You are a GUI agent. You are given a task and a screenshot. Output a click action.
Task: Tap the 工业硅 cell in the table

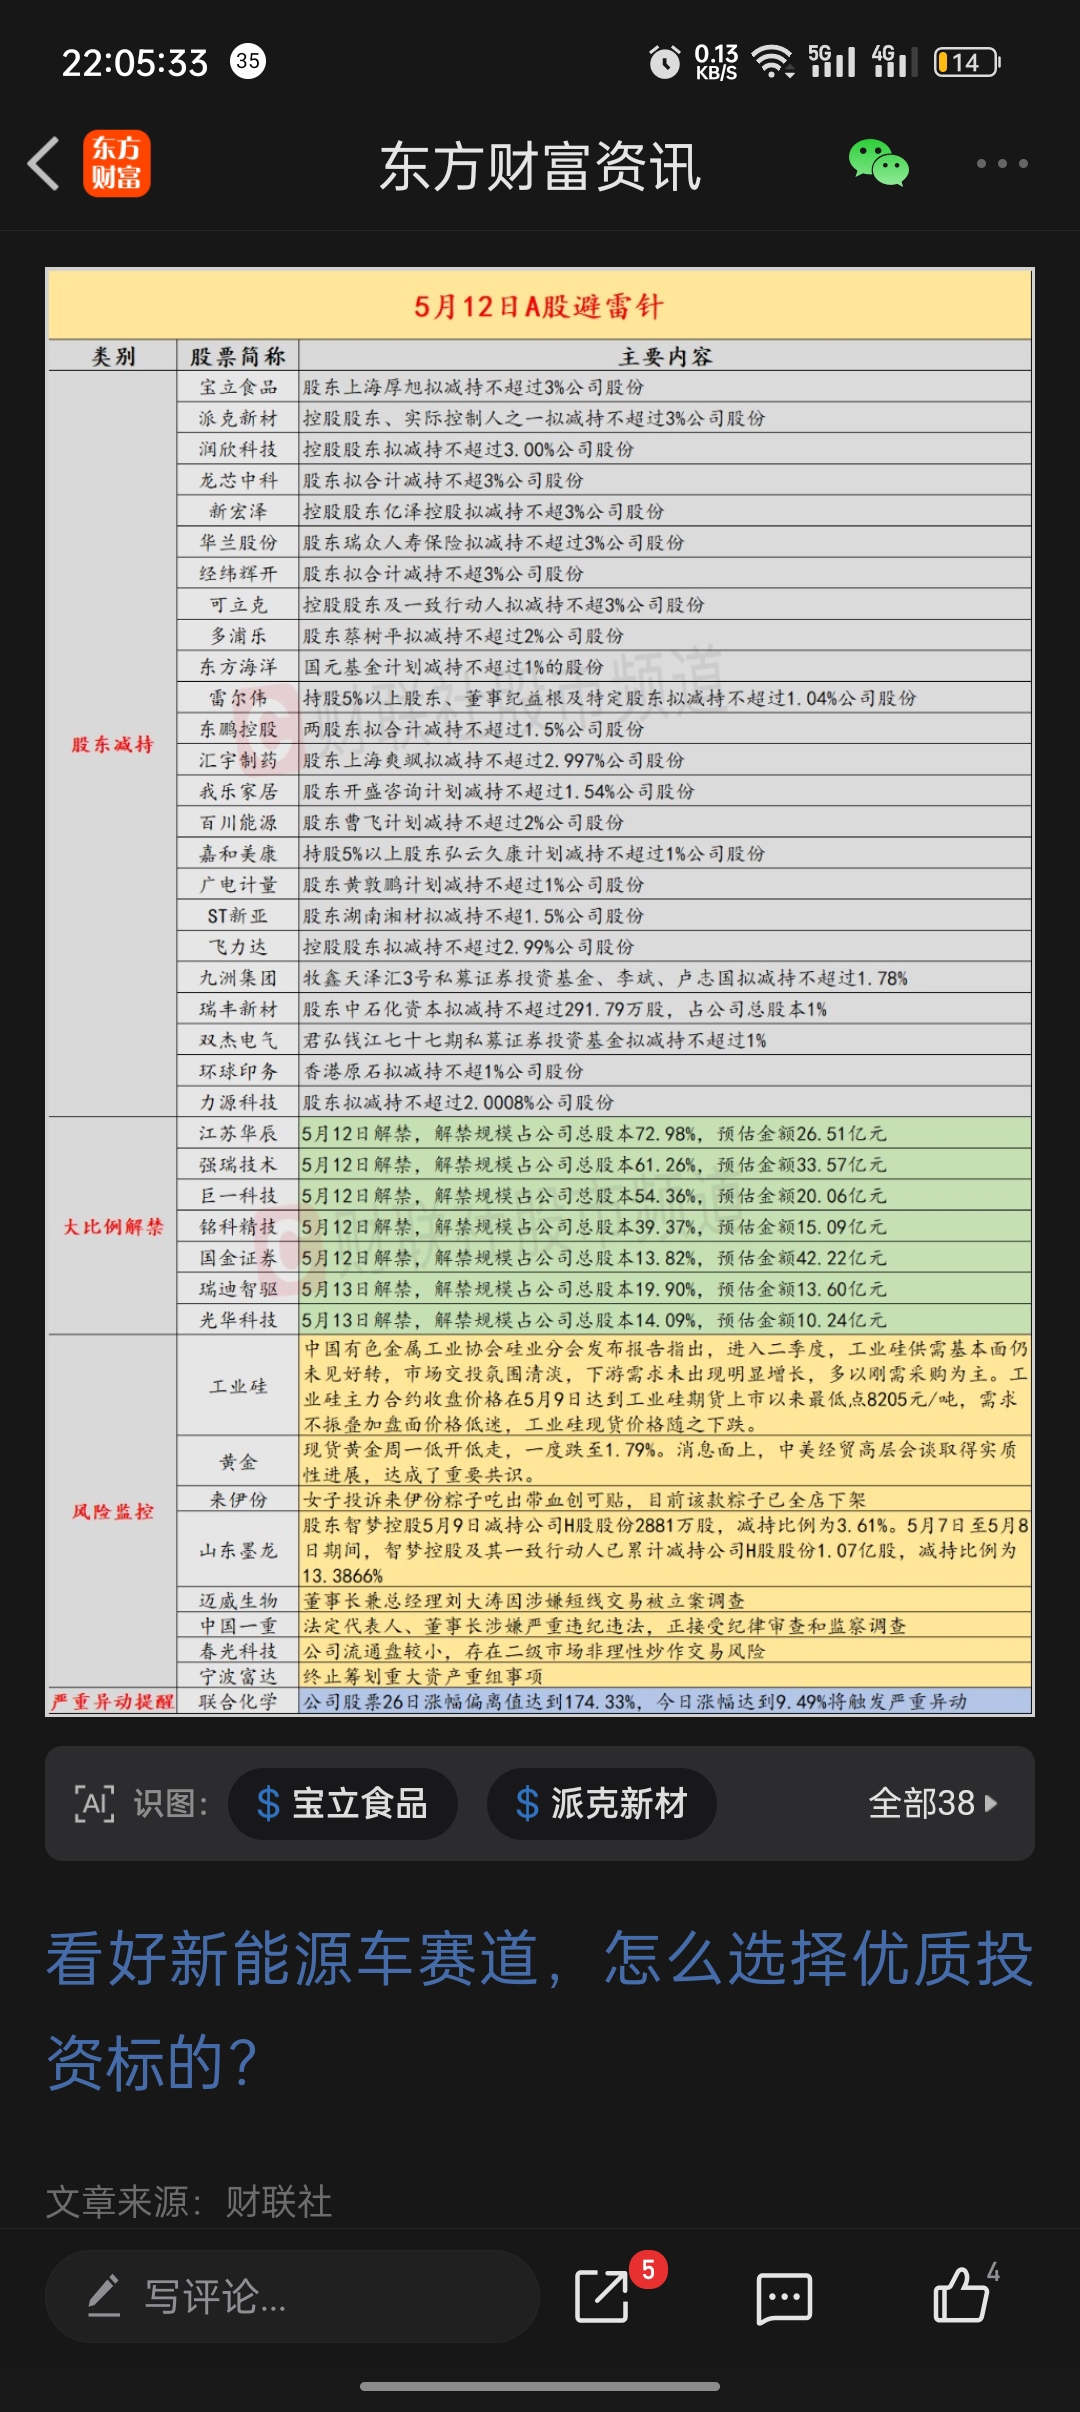click(238, 1386)
